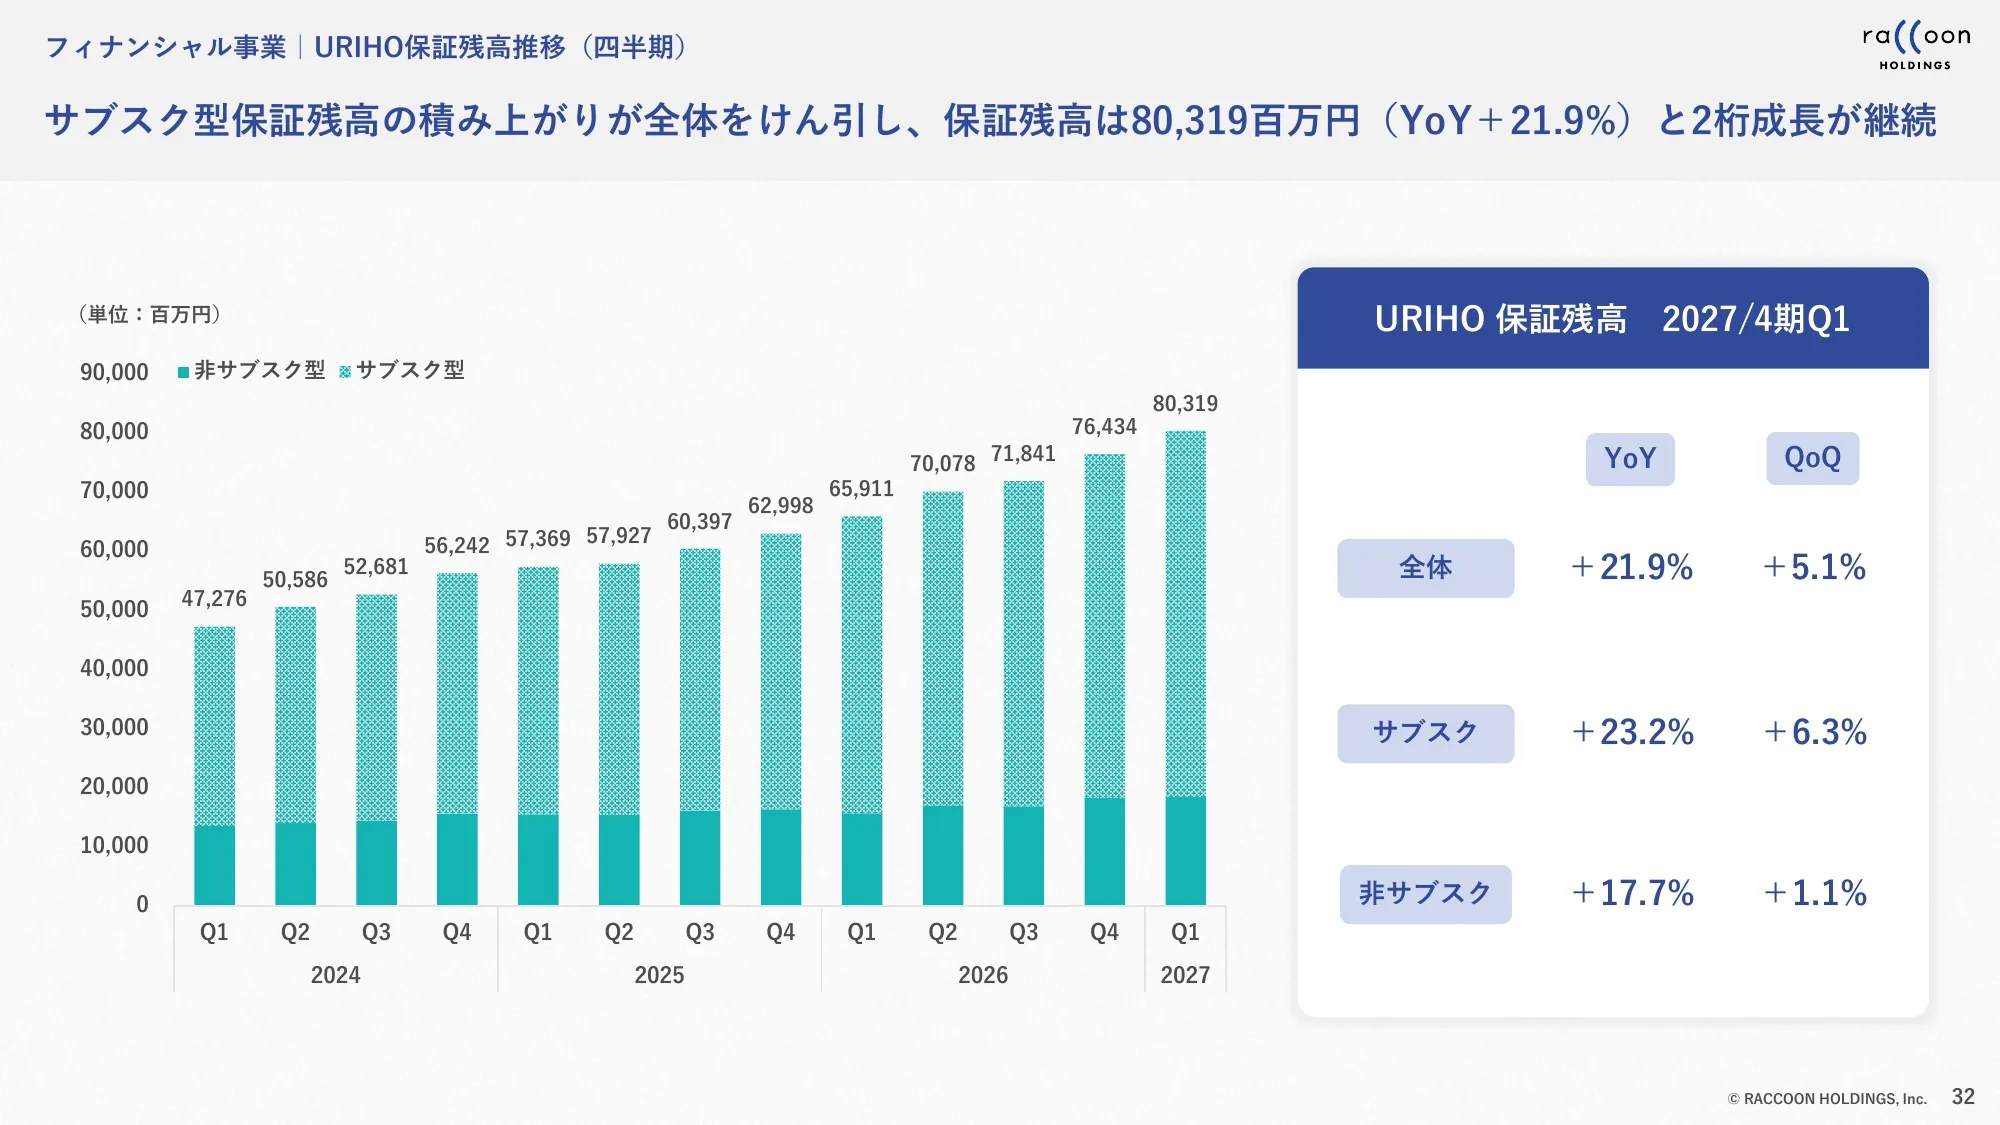Viewport: 2000px width, 1125px height.
Task: Click the 71,841 bar data label
Action: pyautogui.click(x=1023, y=454)
